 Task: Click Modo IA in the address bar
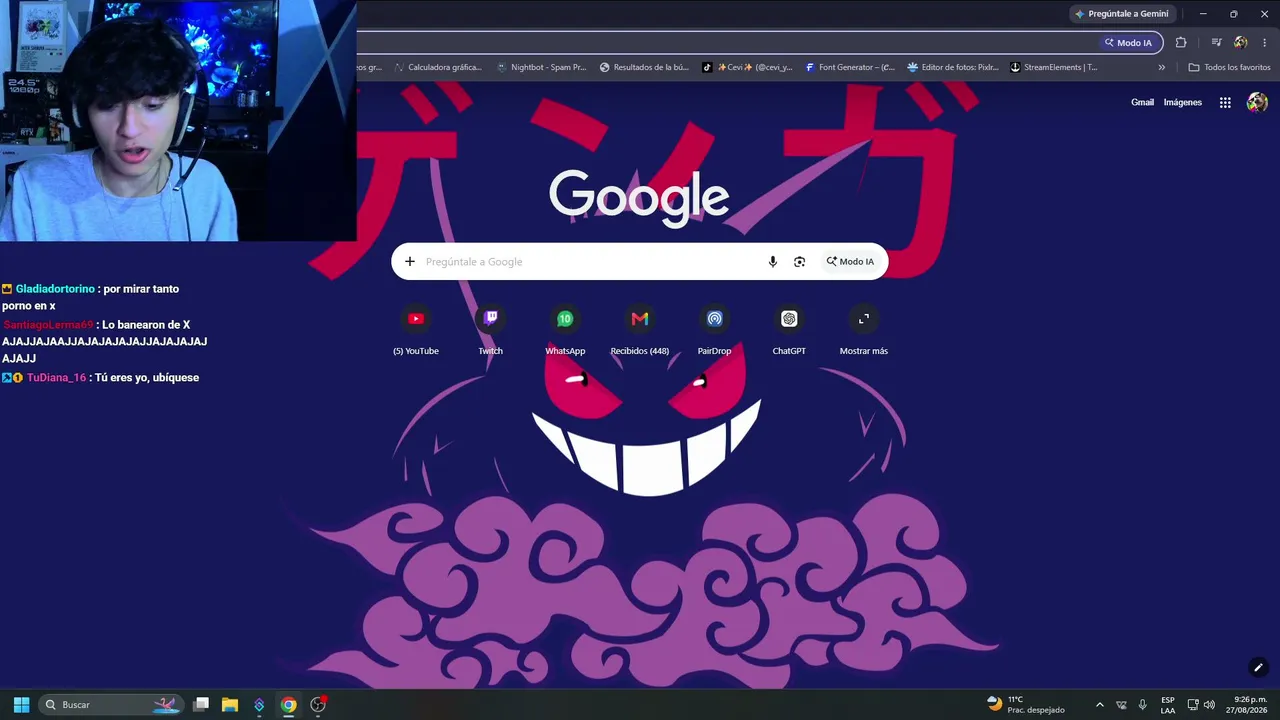1128,43
